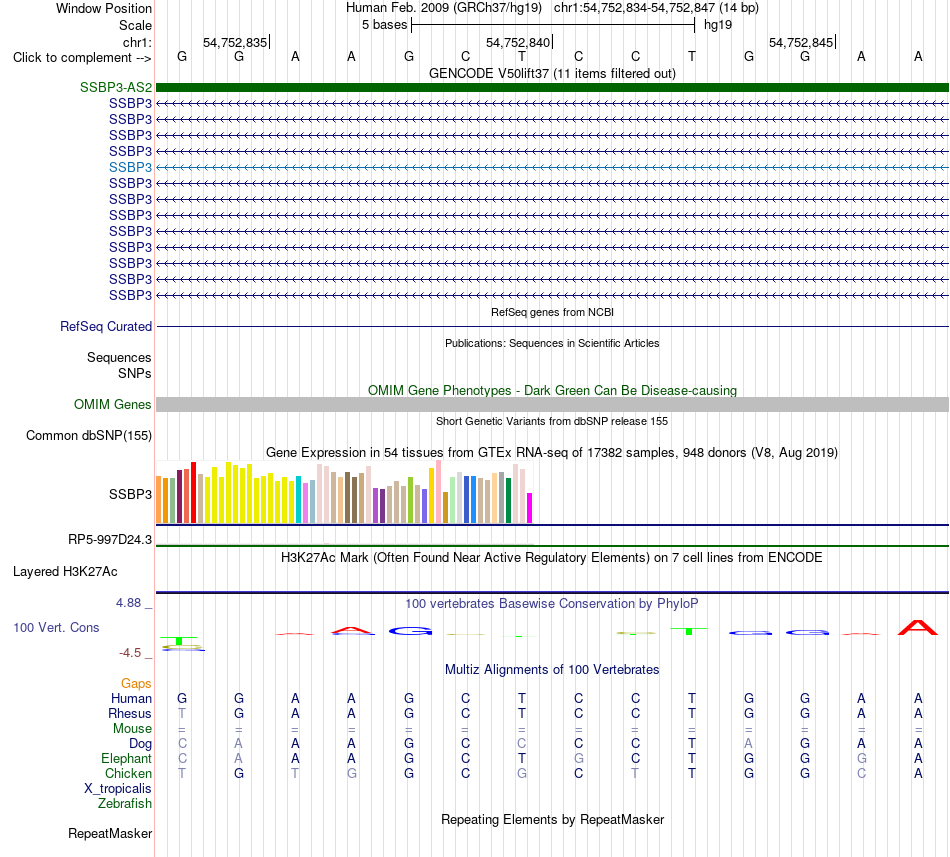Screen dimensions: 950x857
Task: Open the light-blue highlighted SSBP3 transcript label
Action: [130, 167]
